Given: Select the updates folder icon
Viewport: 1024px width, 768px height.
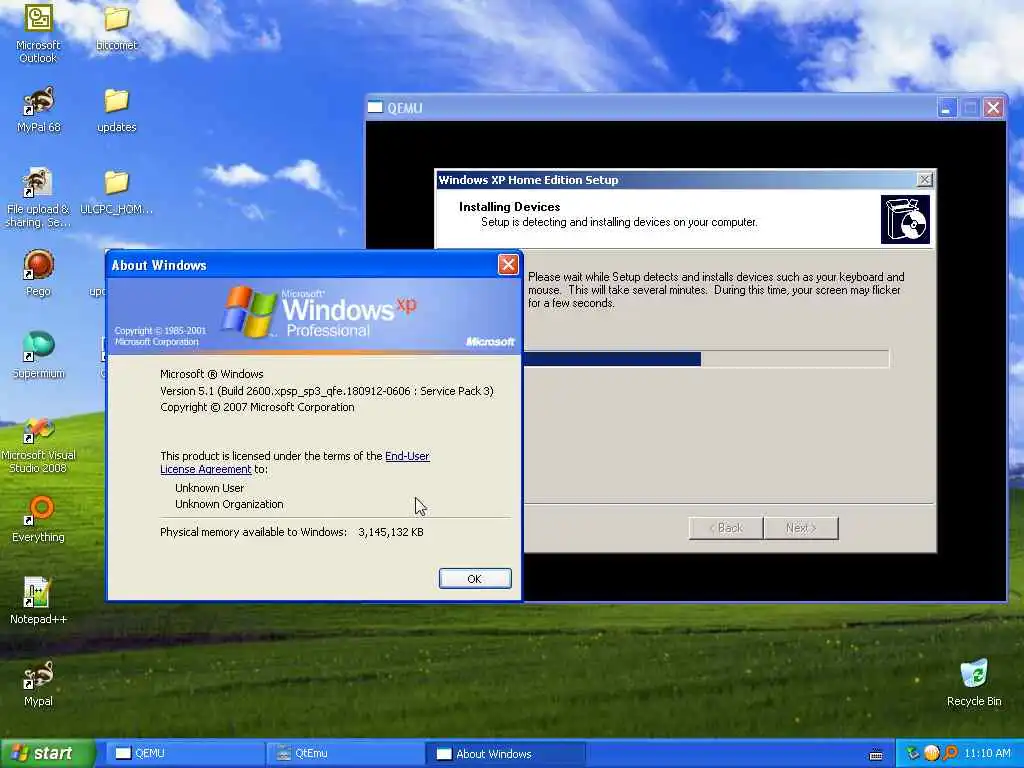Looking at the screenshot, I should click(x=116, y=109).
